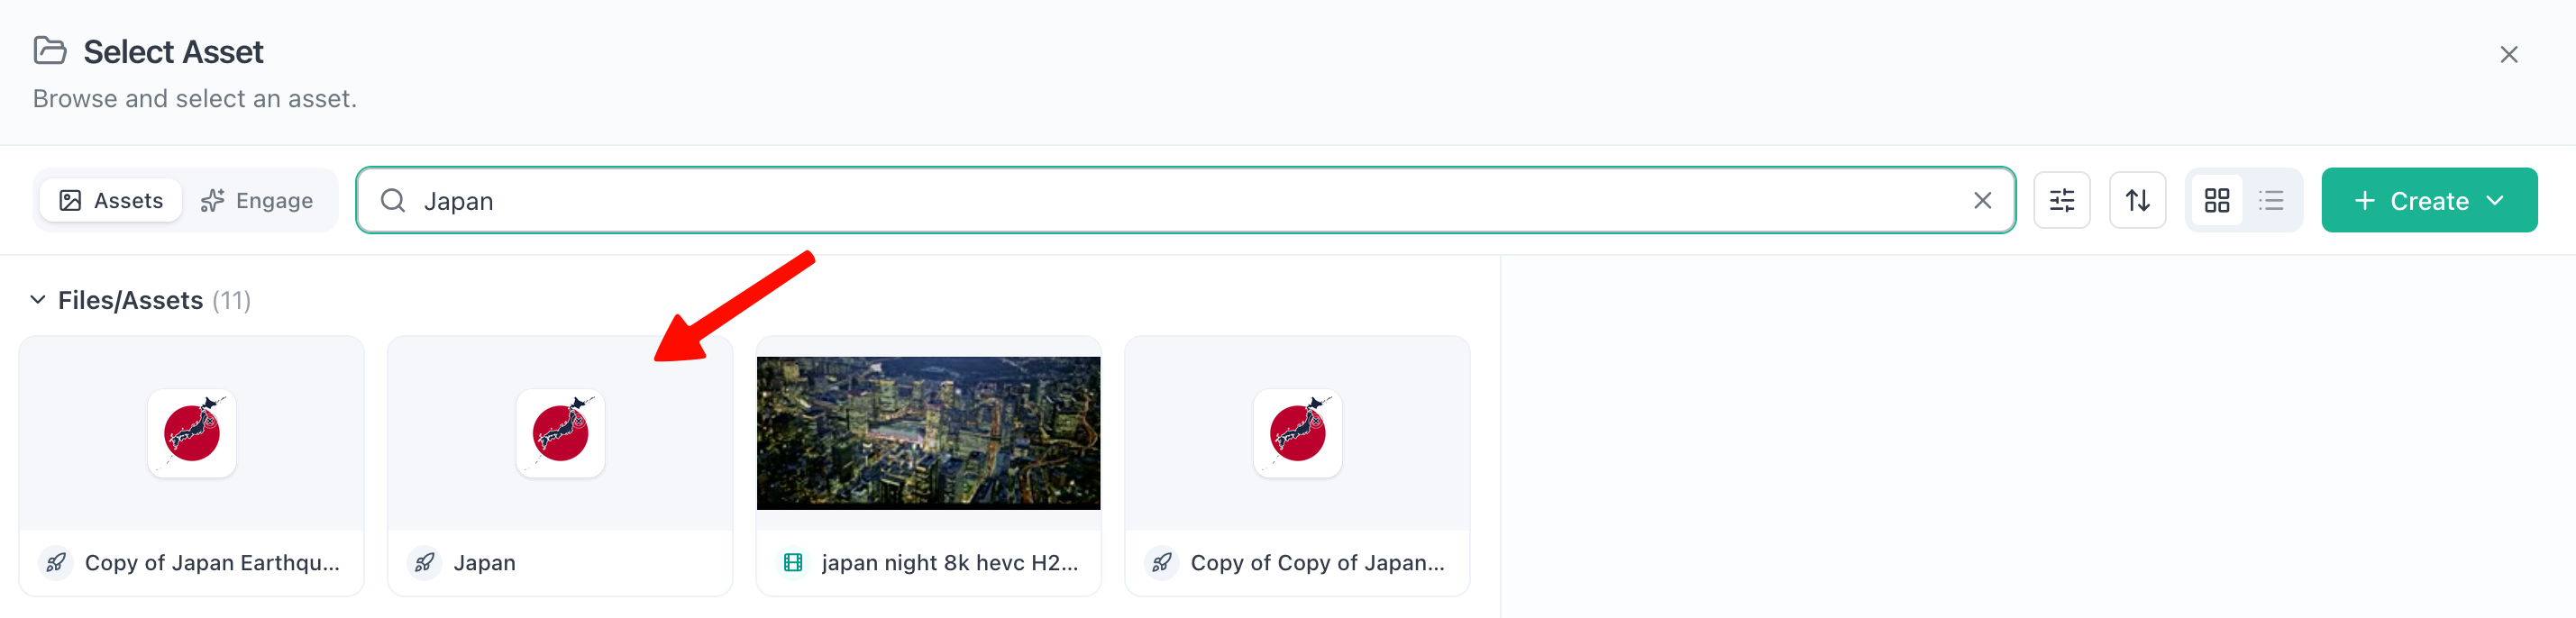Select the japan night 8k video thumbnail
This screenshot has width=2576, height=618.
pos(928,433)
